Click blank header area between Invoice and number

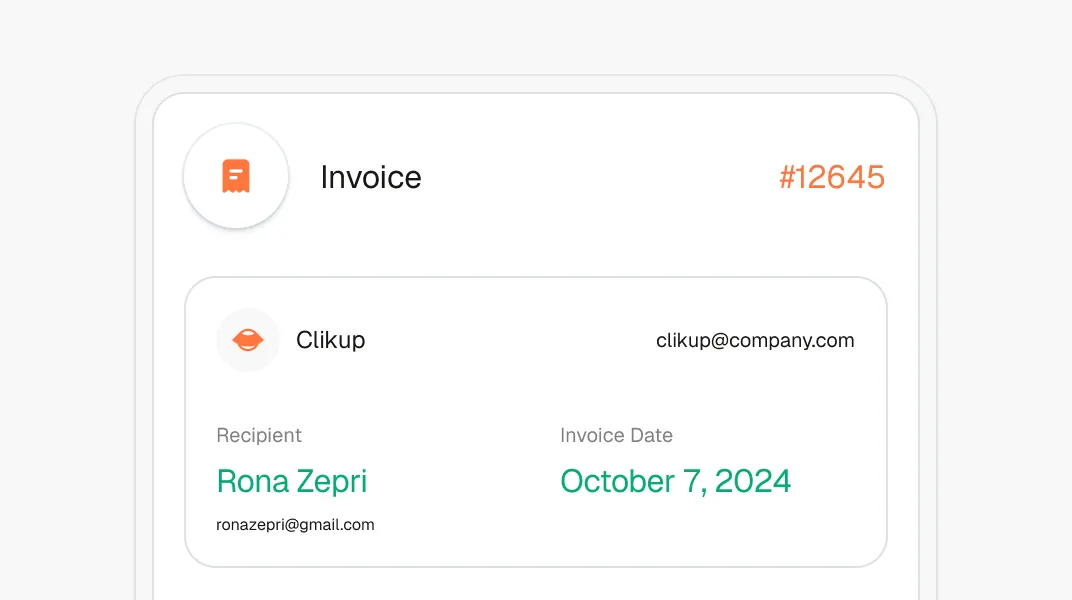click(x=600, y=177)
